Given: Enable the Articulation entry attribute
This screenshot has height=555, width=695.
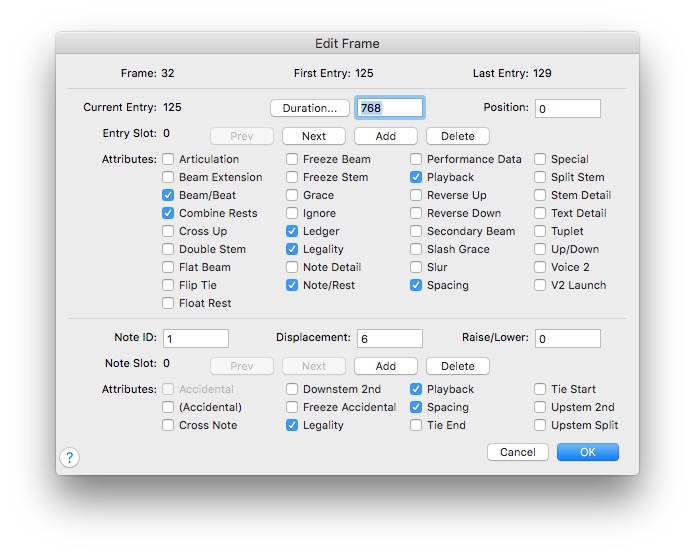Looking at the screenshot, I should click(x=168, y=159).
